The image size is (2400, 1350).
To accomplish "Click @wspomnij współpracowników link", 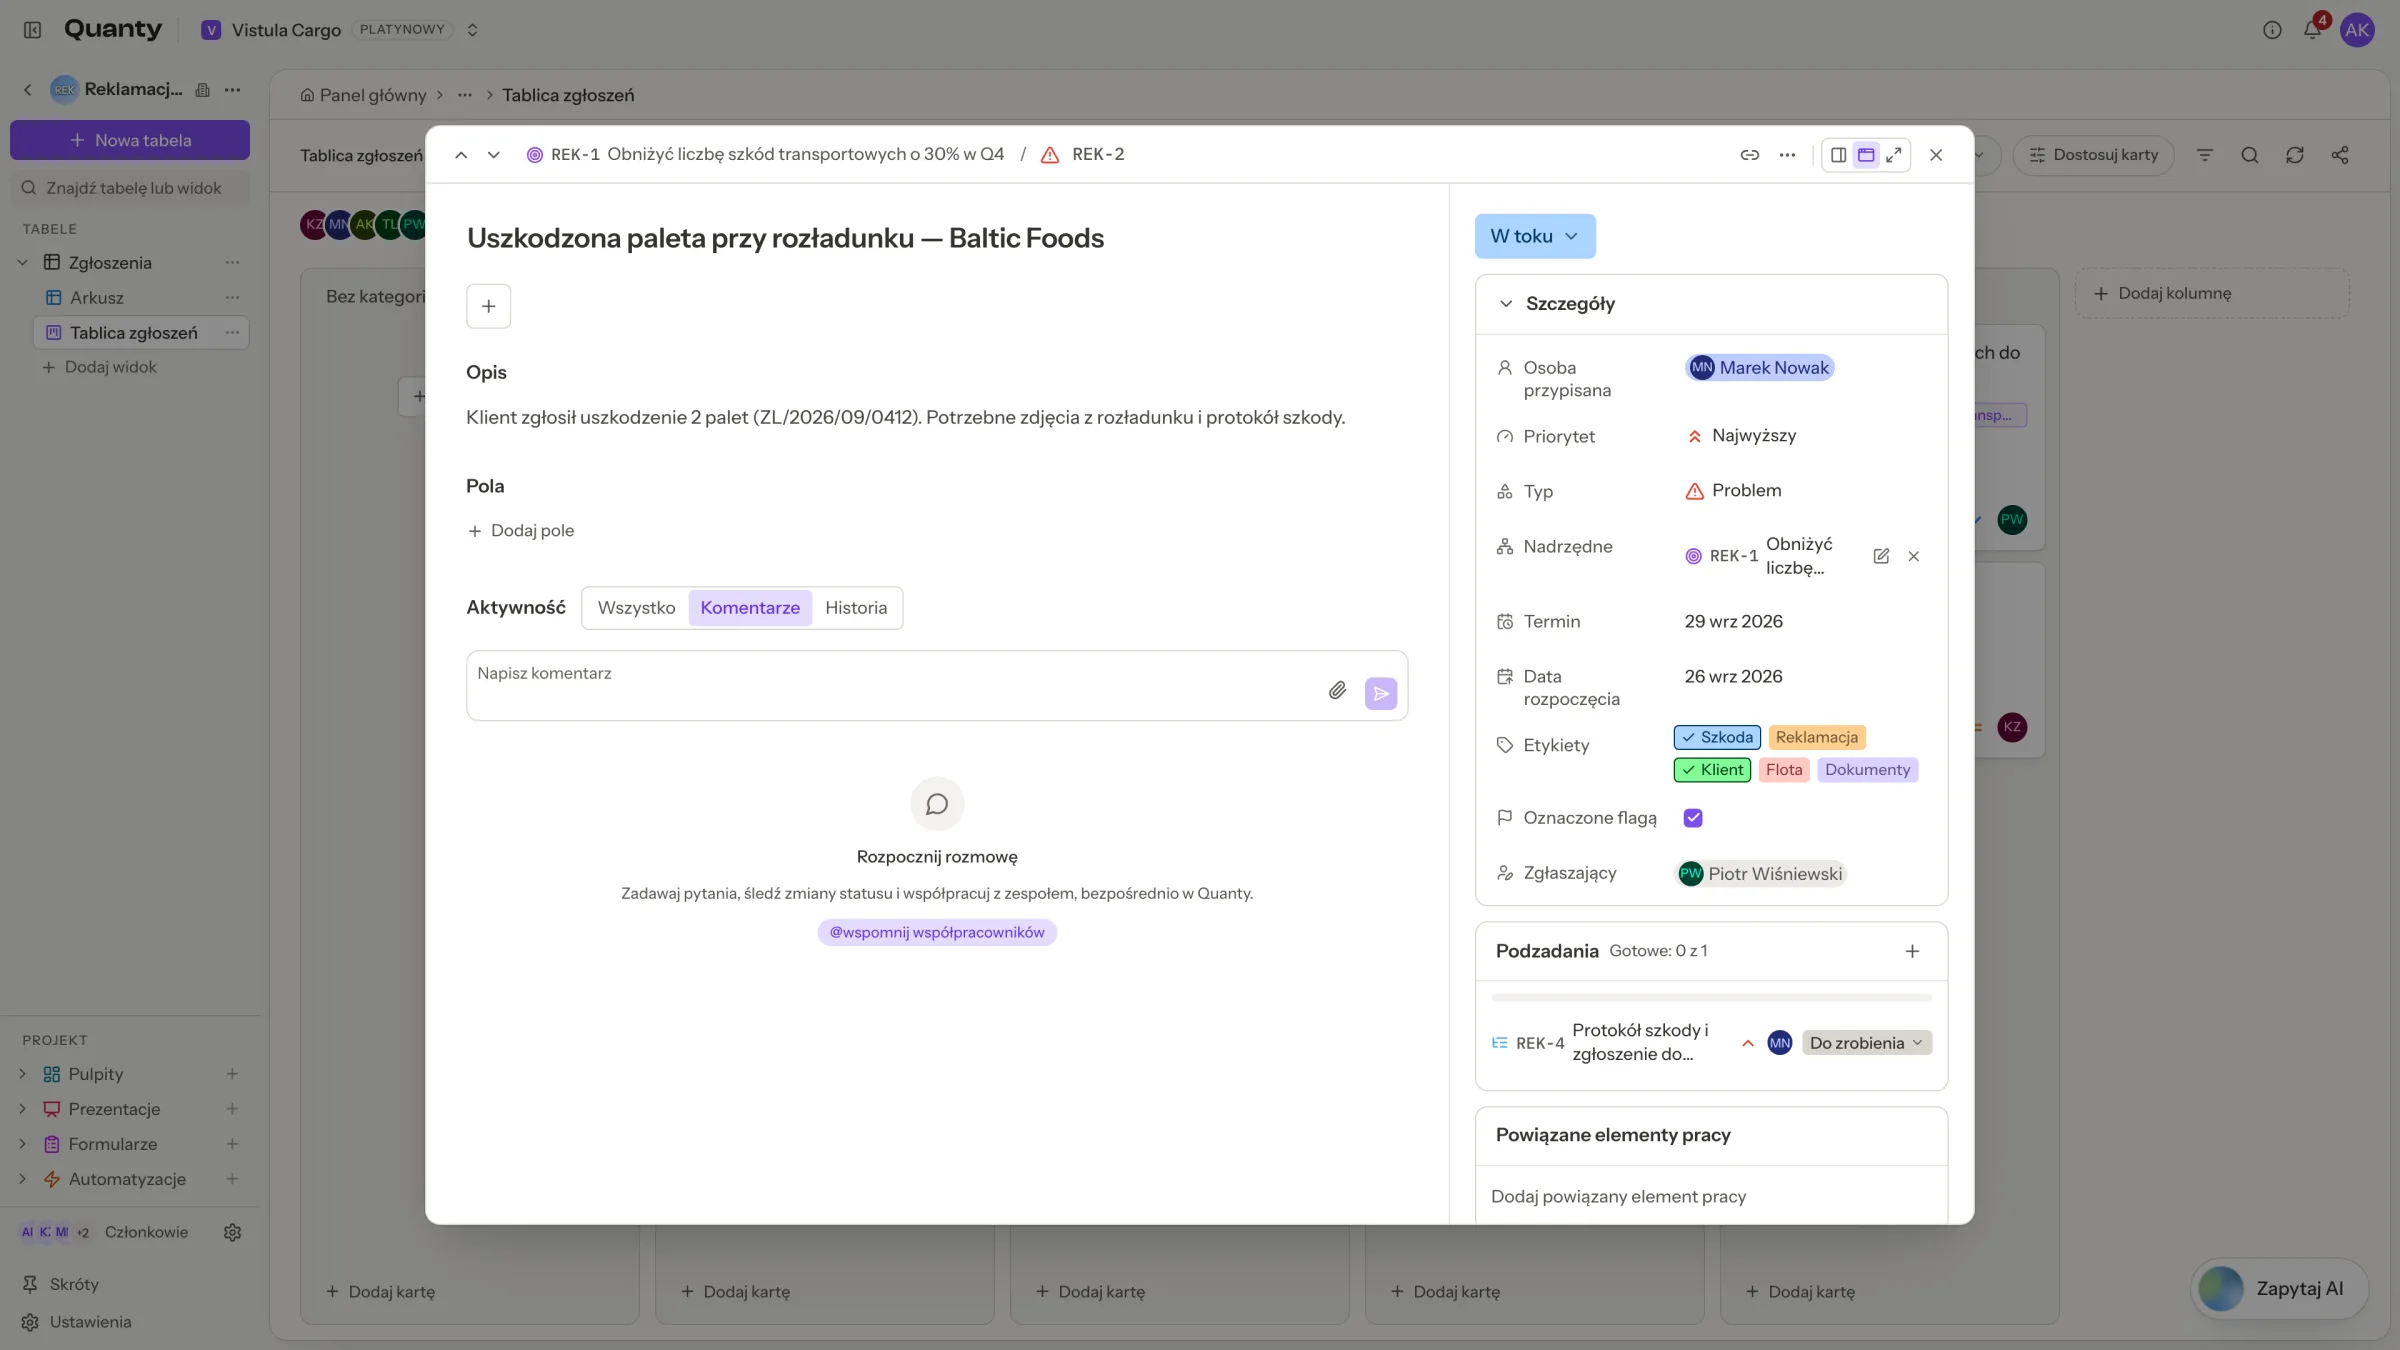I will click(x=937, y=932).
